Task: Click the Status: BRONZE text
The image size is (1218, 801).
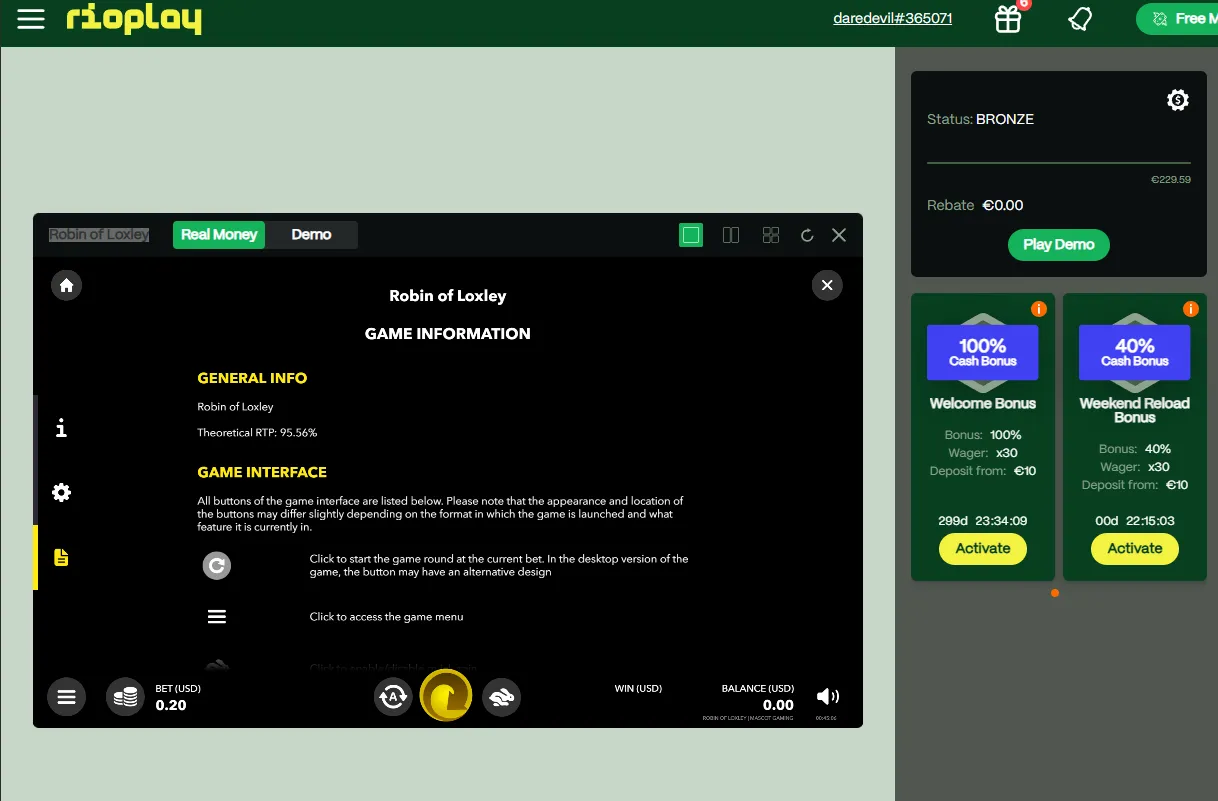Action: (980, 119)
